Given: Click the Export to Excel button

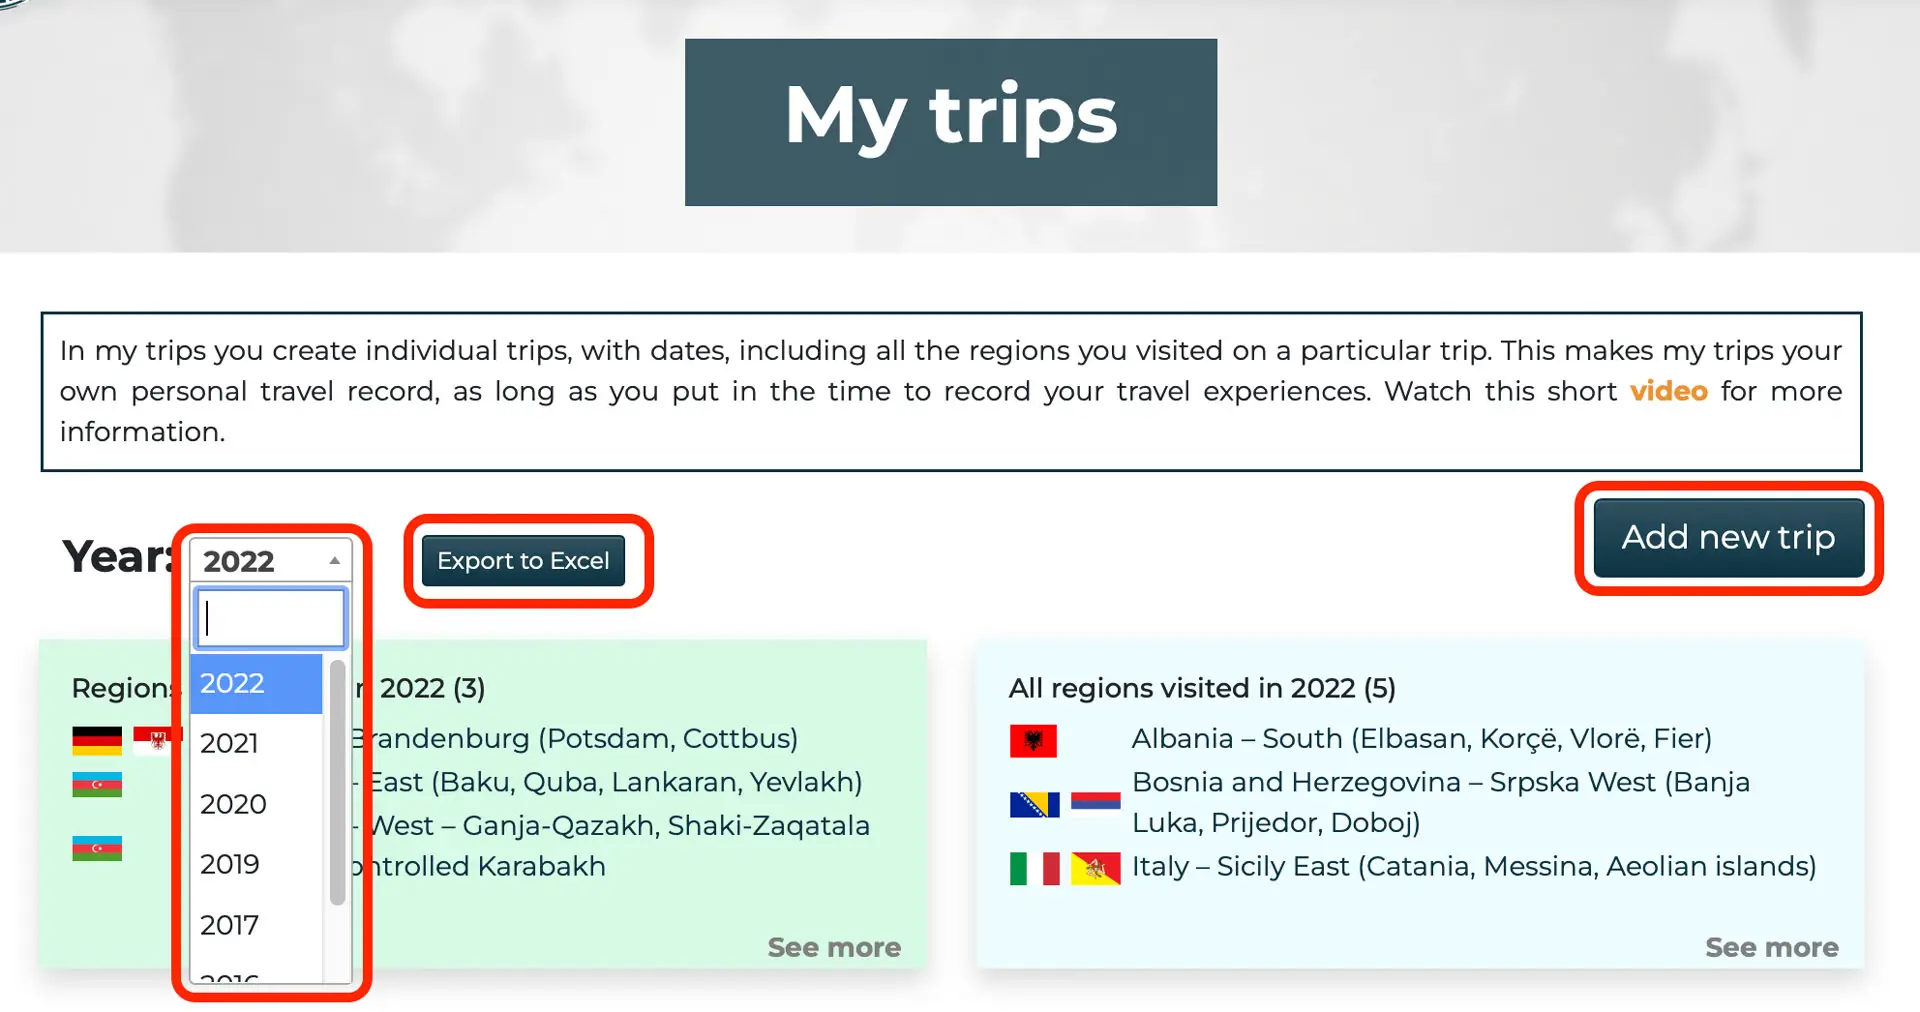Looking at the screenshot, I should [x=523, y=561].
